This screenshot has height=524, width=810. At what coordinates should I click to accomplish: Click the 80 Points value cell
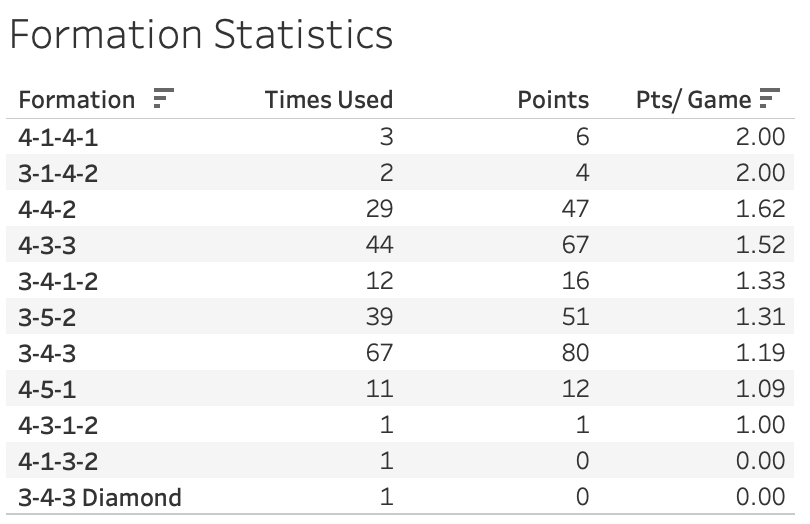click(574, 353)
